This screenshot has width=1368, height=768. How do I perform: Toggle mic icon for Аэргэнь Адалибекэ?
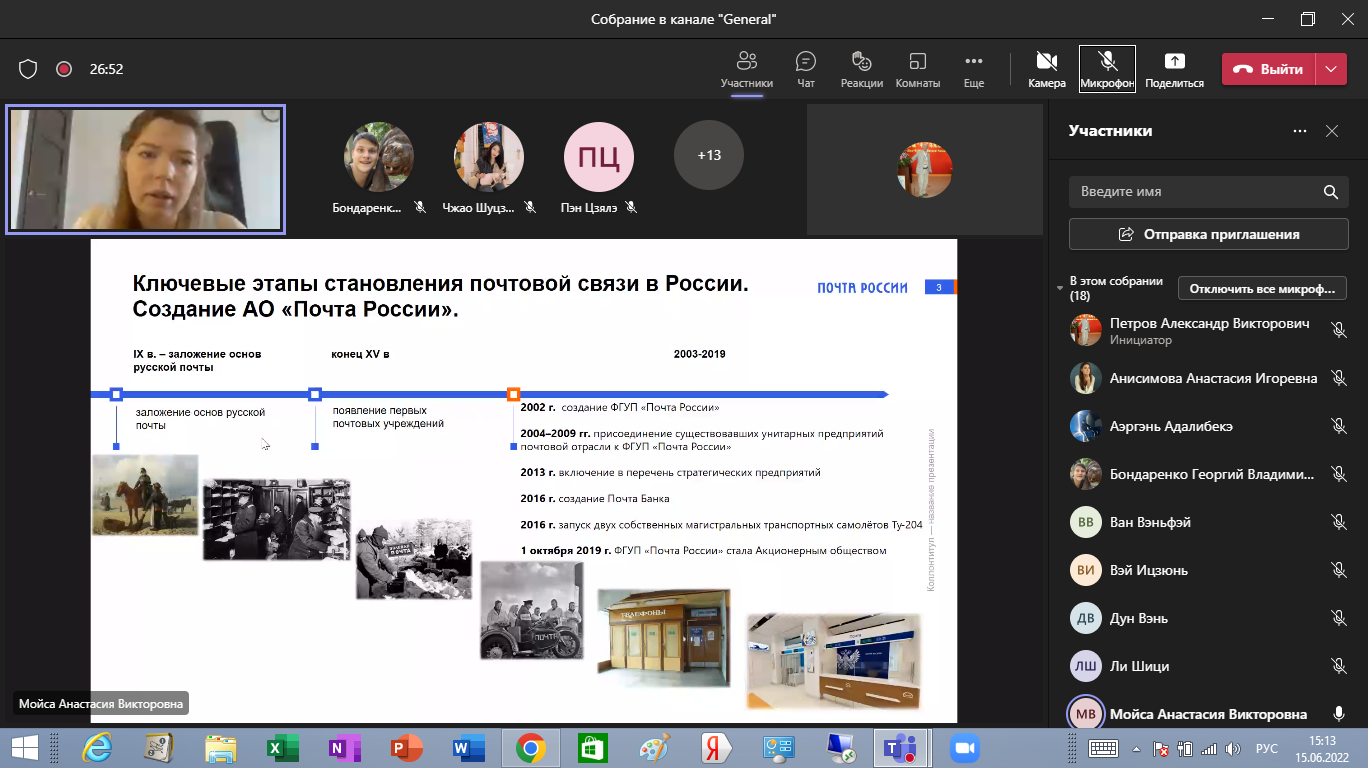(x=1339, y=426)
